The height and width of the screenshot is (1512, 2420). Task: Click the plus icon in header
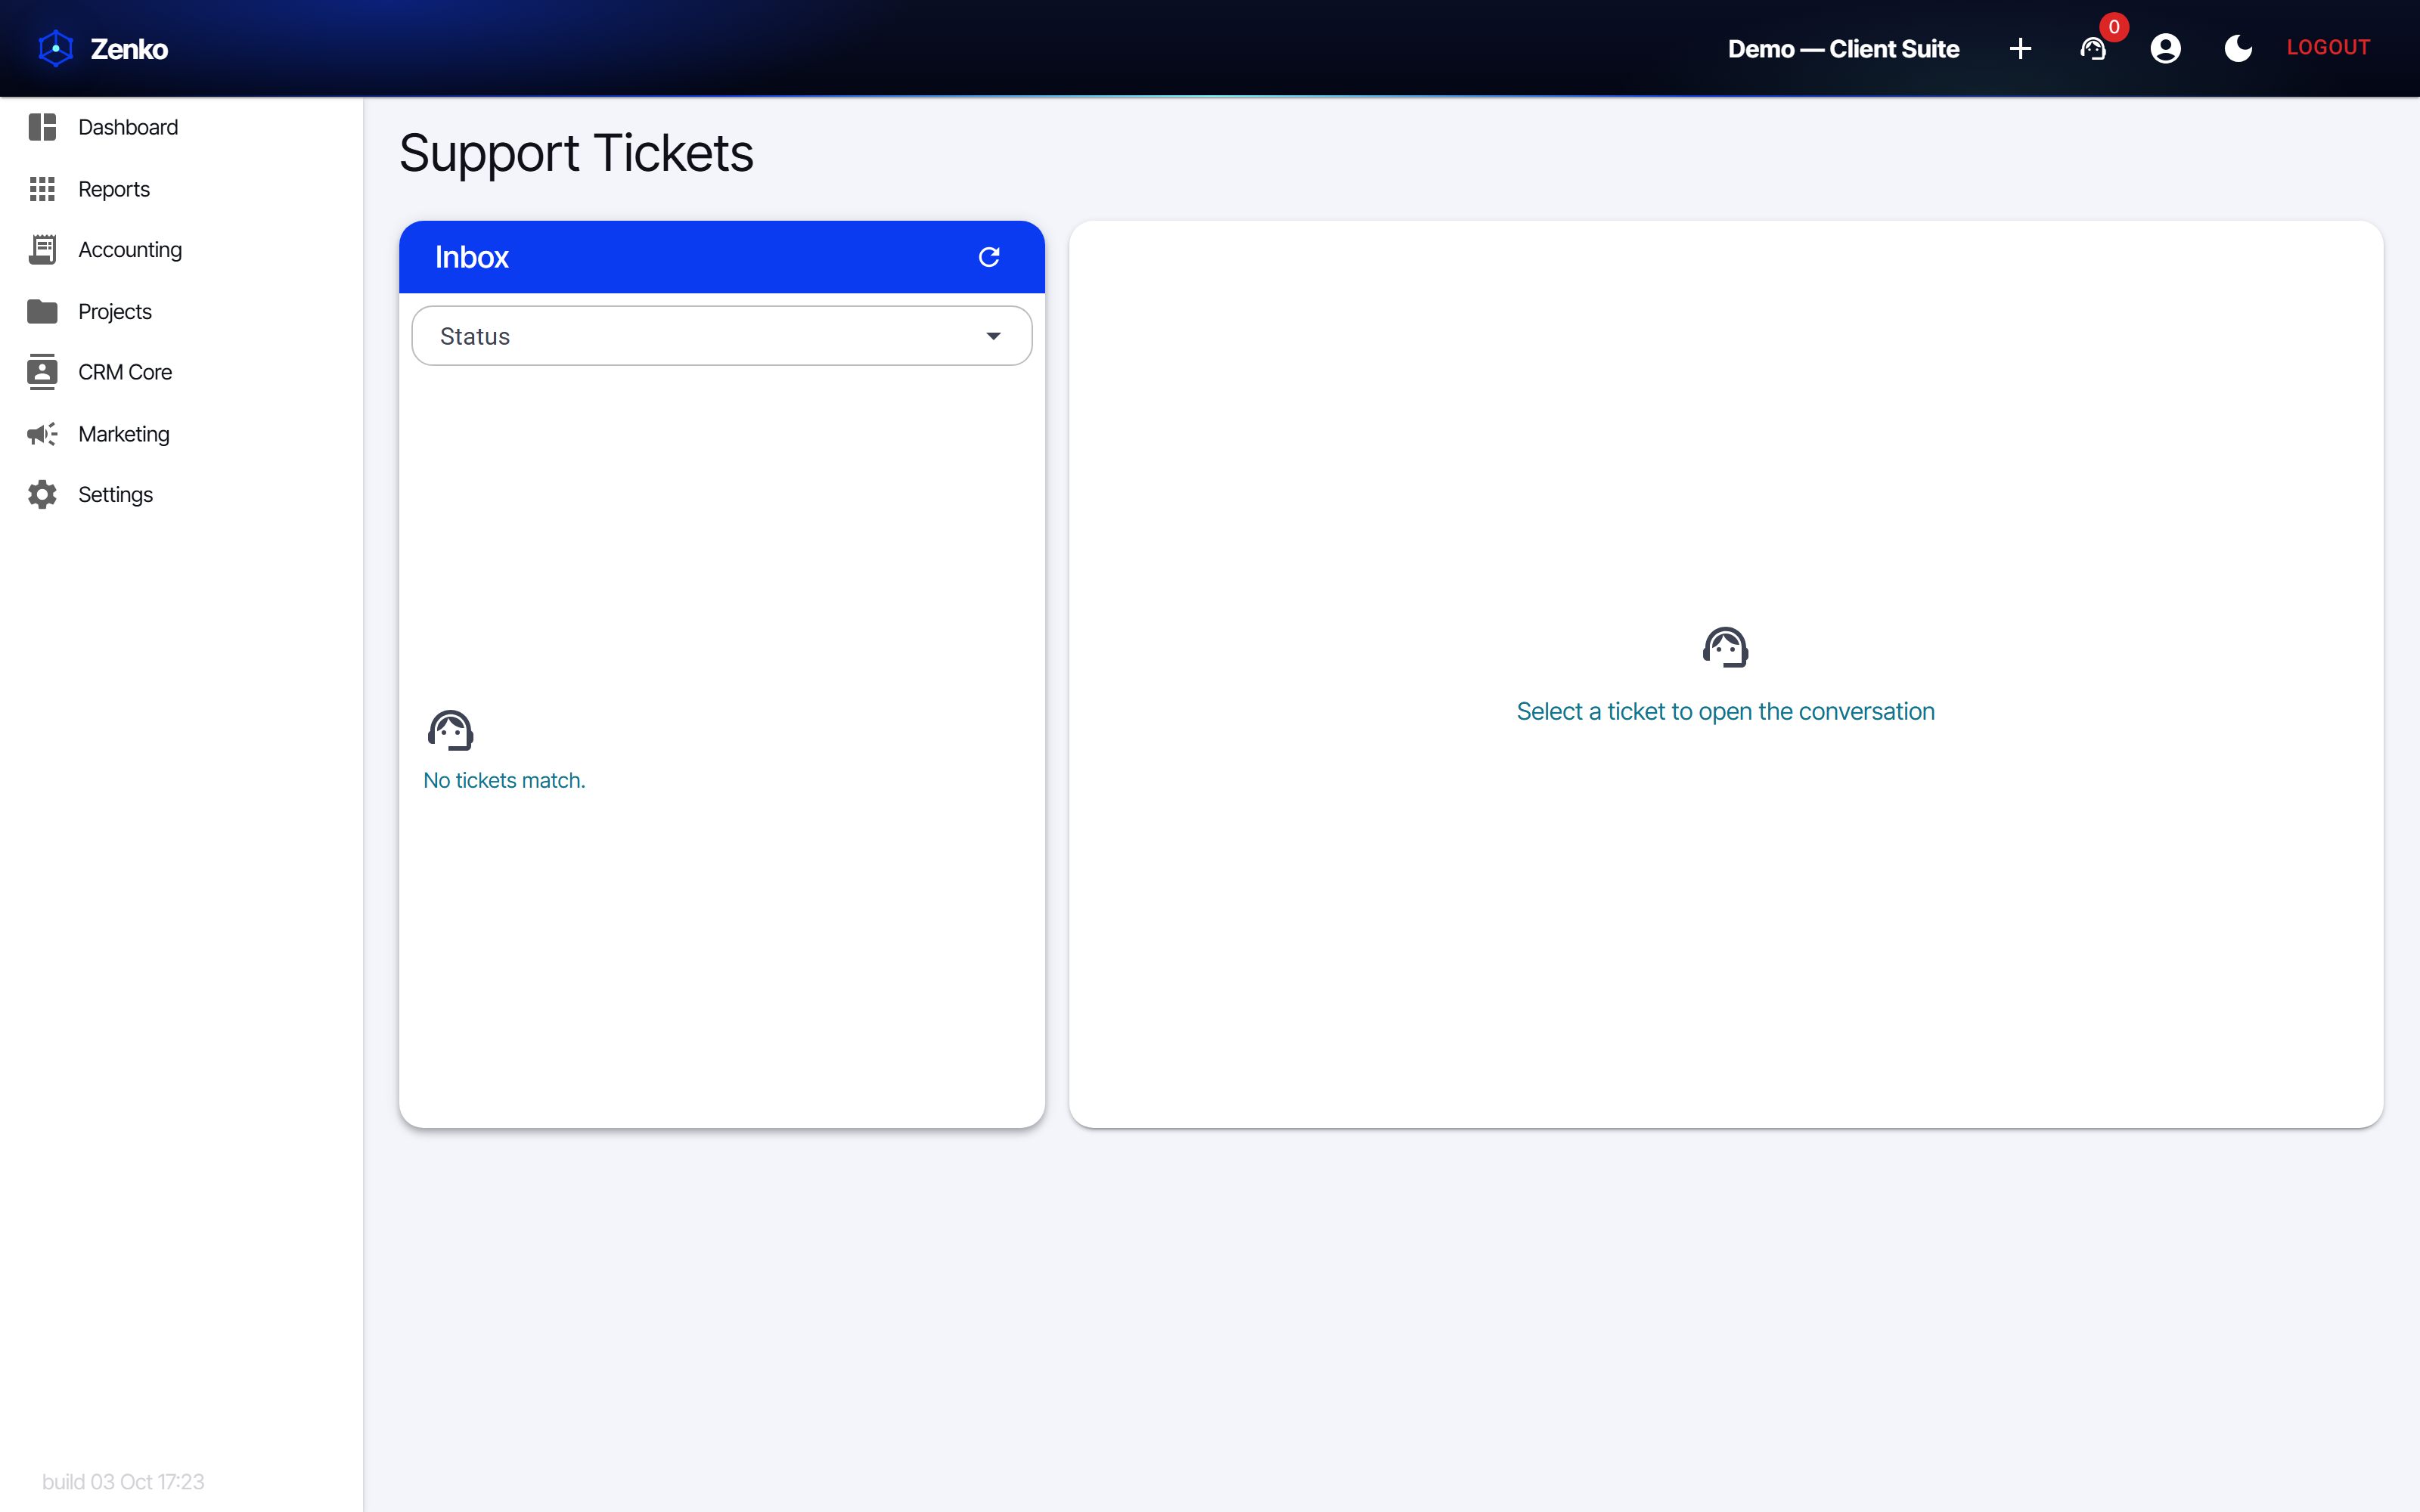click(x=2020, y=48)
